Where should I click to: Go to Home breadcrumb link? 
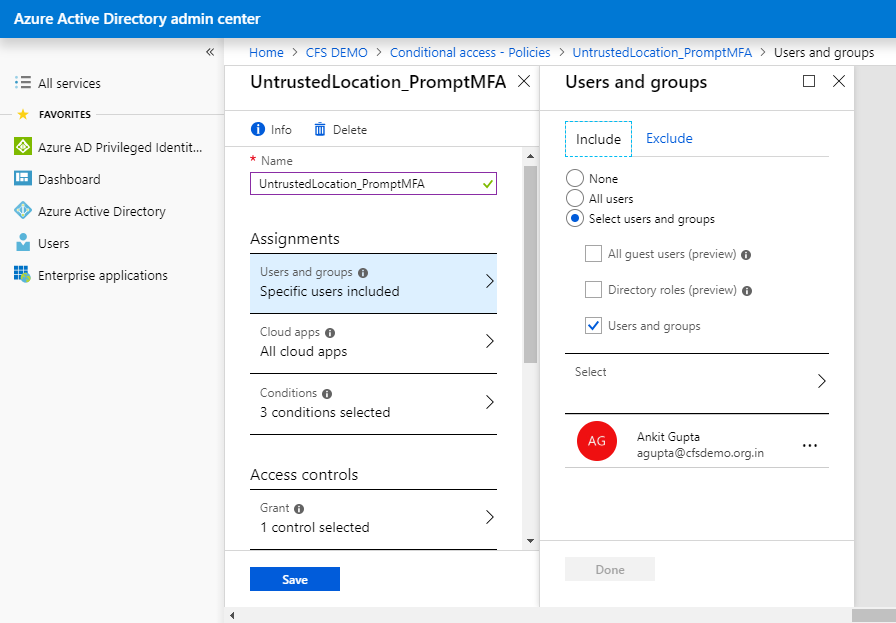266,53
